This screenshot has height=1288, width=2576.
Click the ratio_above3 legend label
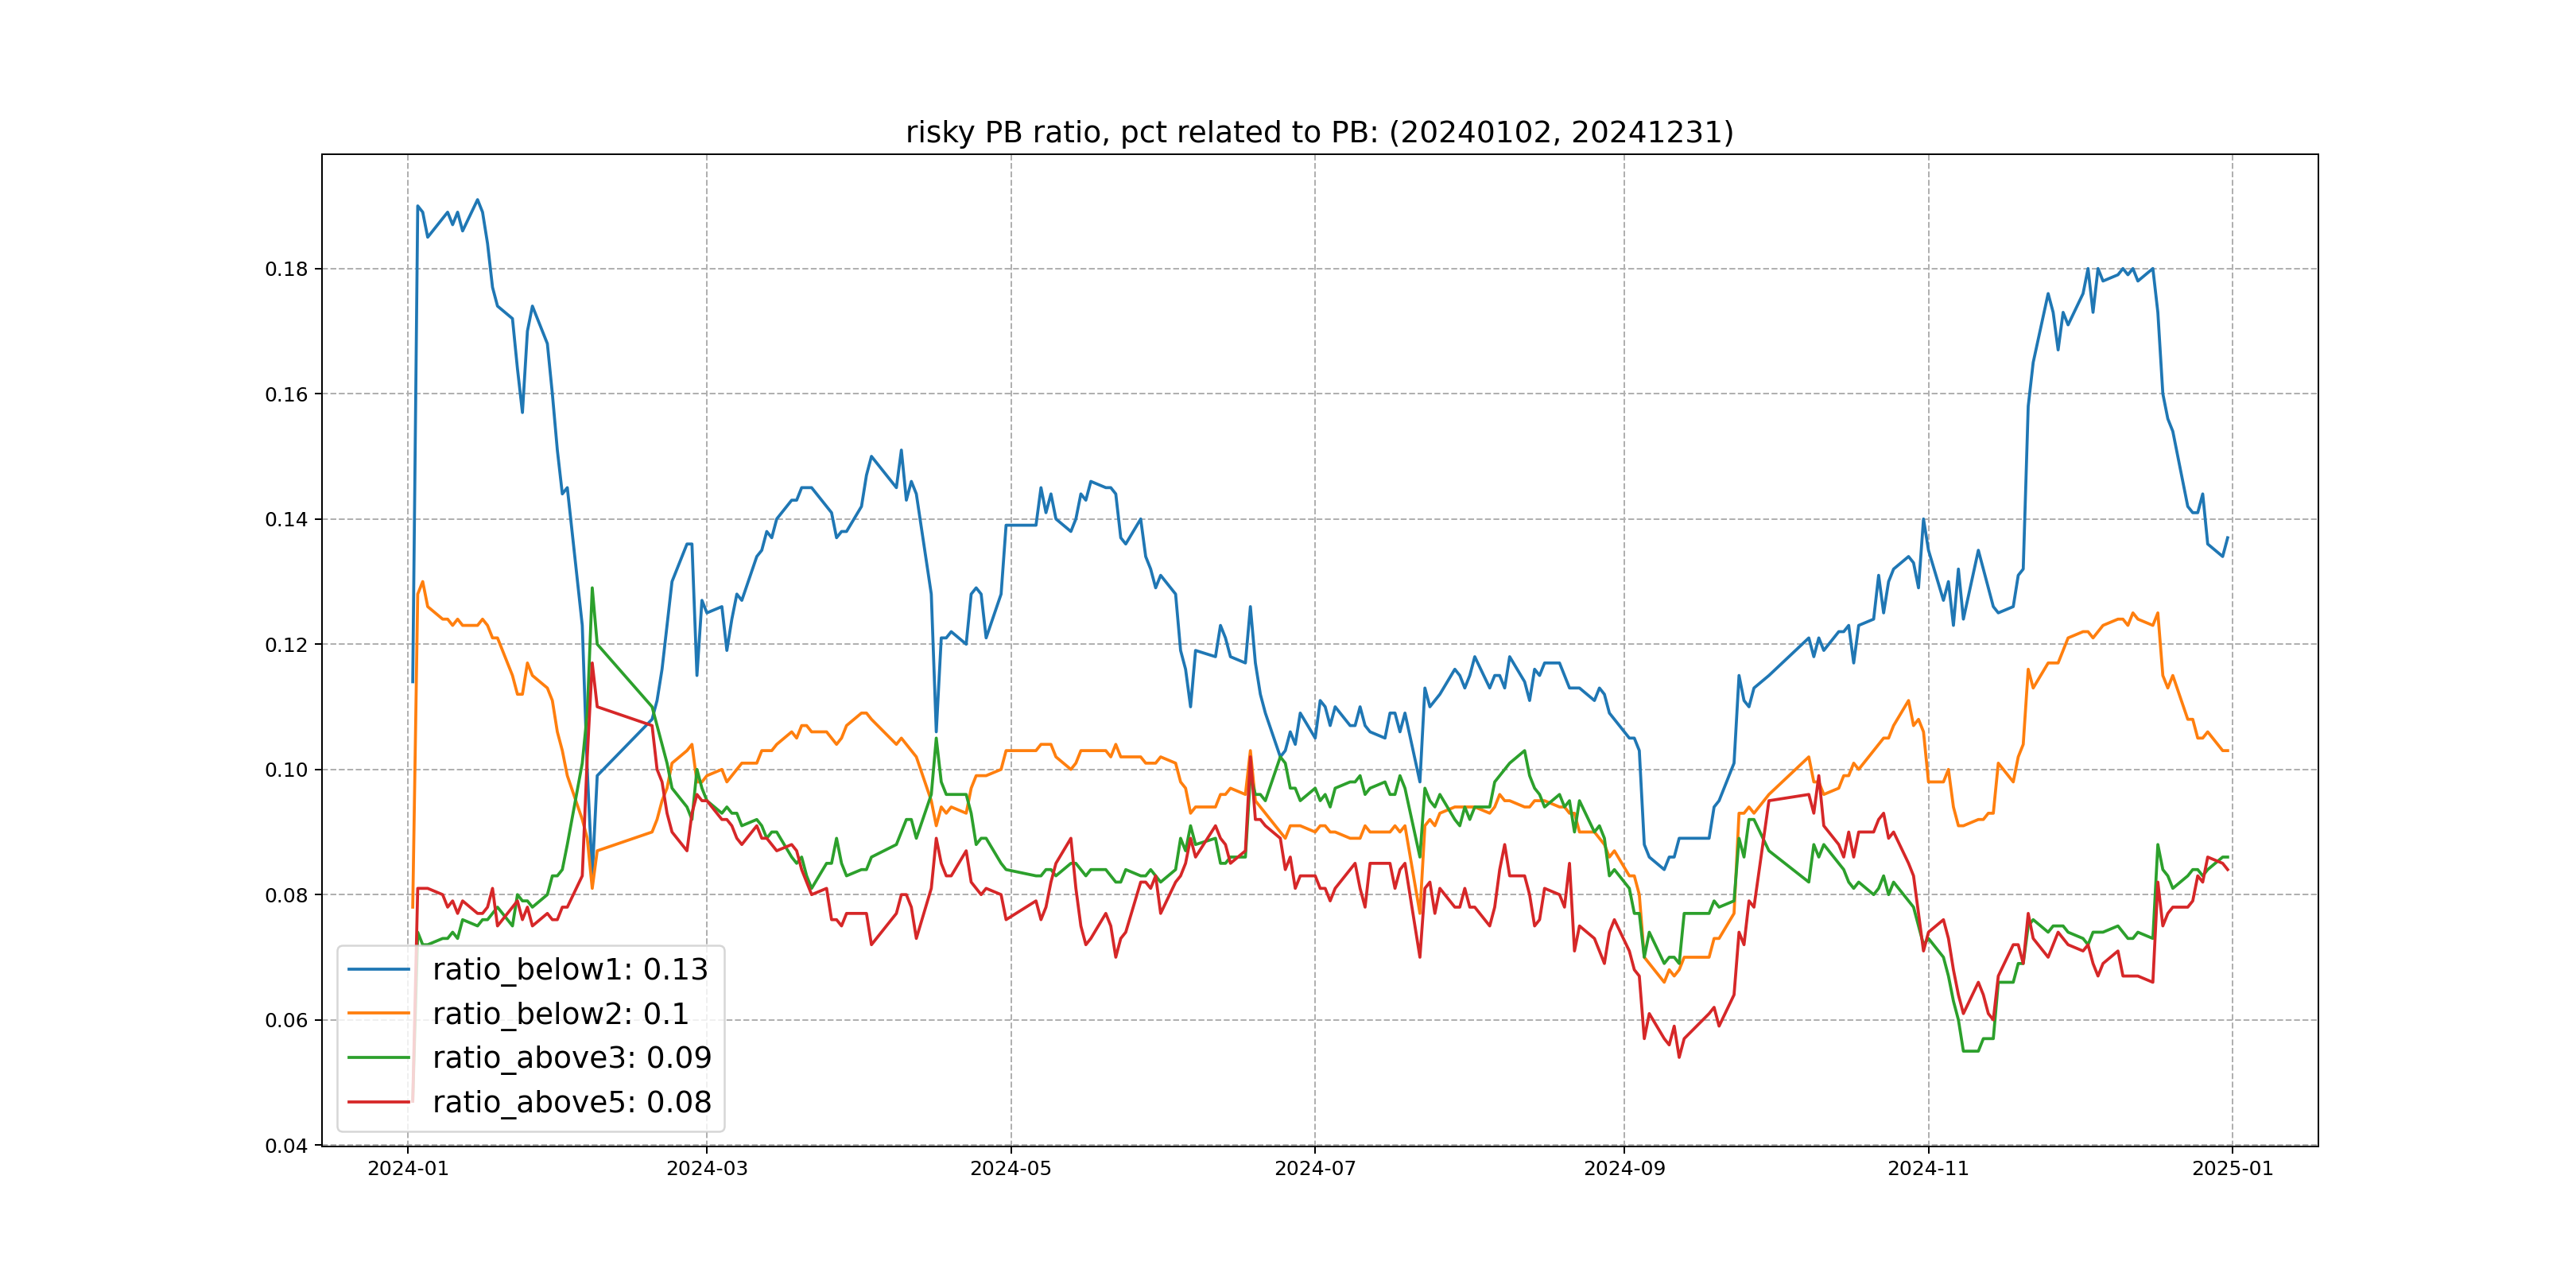pos(571,1057)
